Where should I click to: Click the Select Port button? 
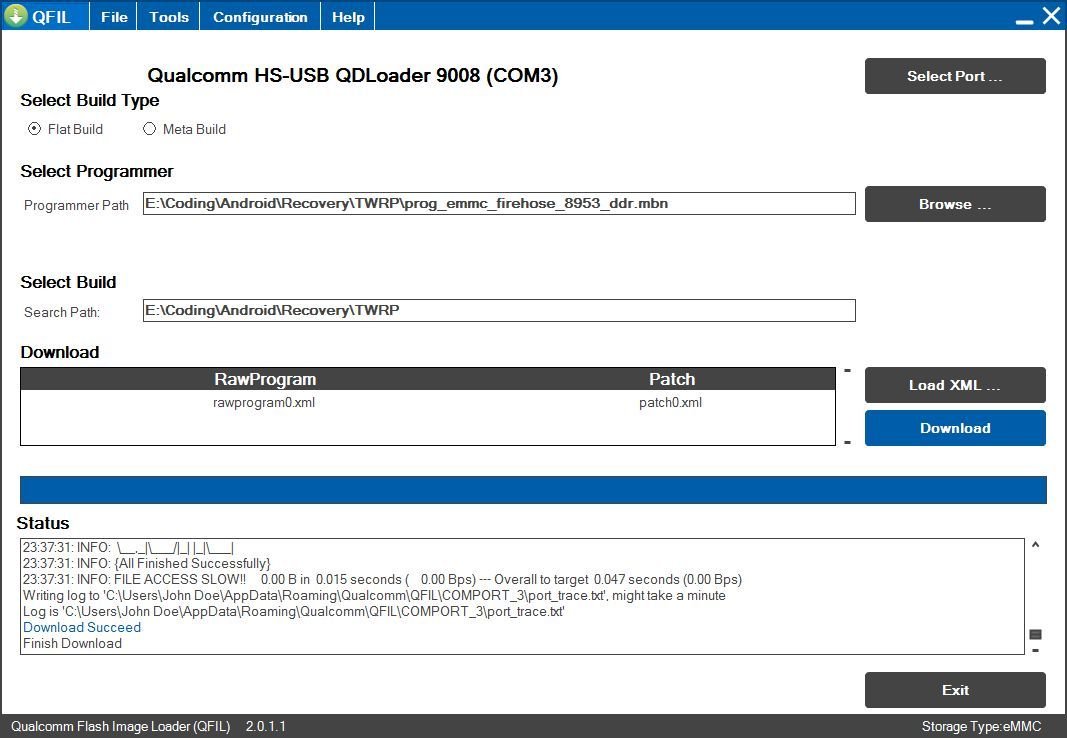(x=955, y=76)
